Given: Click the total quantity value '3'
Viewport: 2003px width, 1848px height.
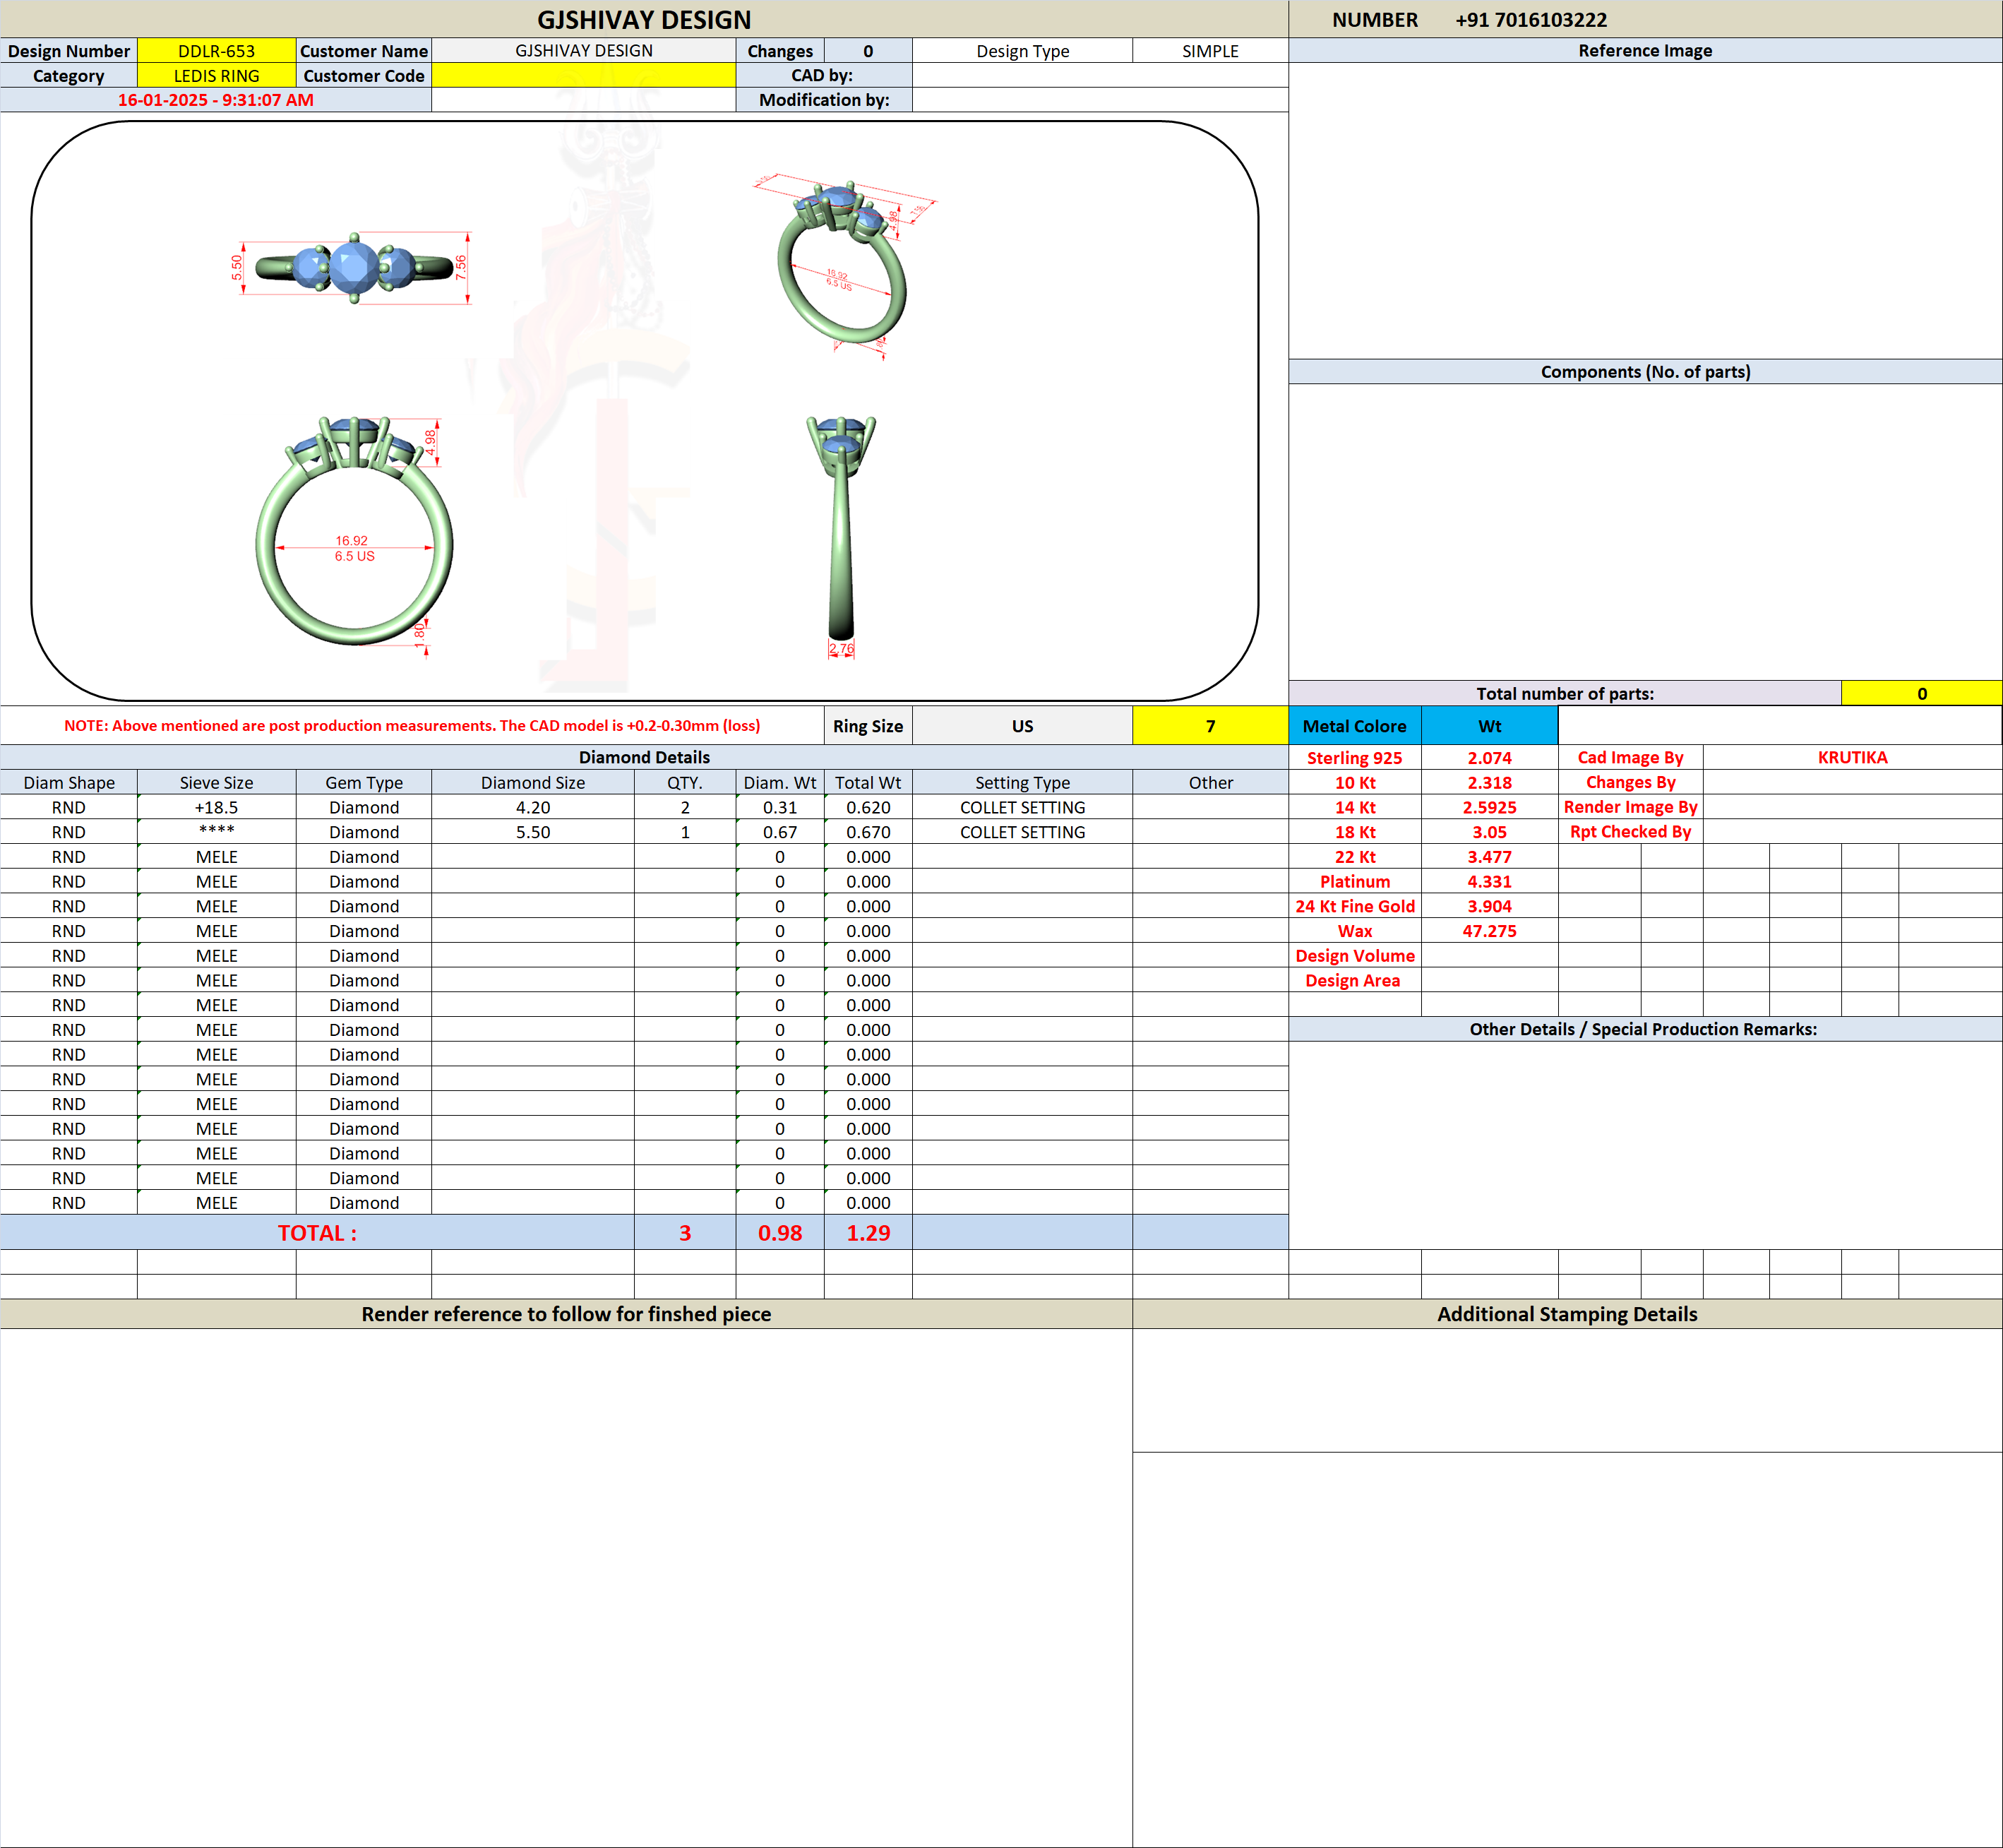Looking at the screenshot, I should pos(685,1233).
